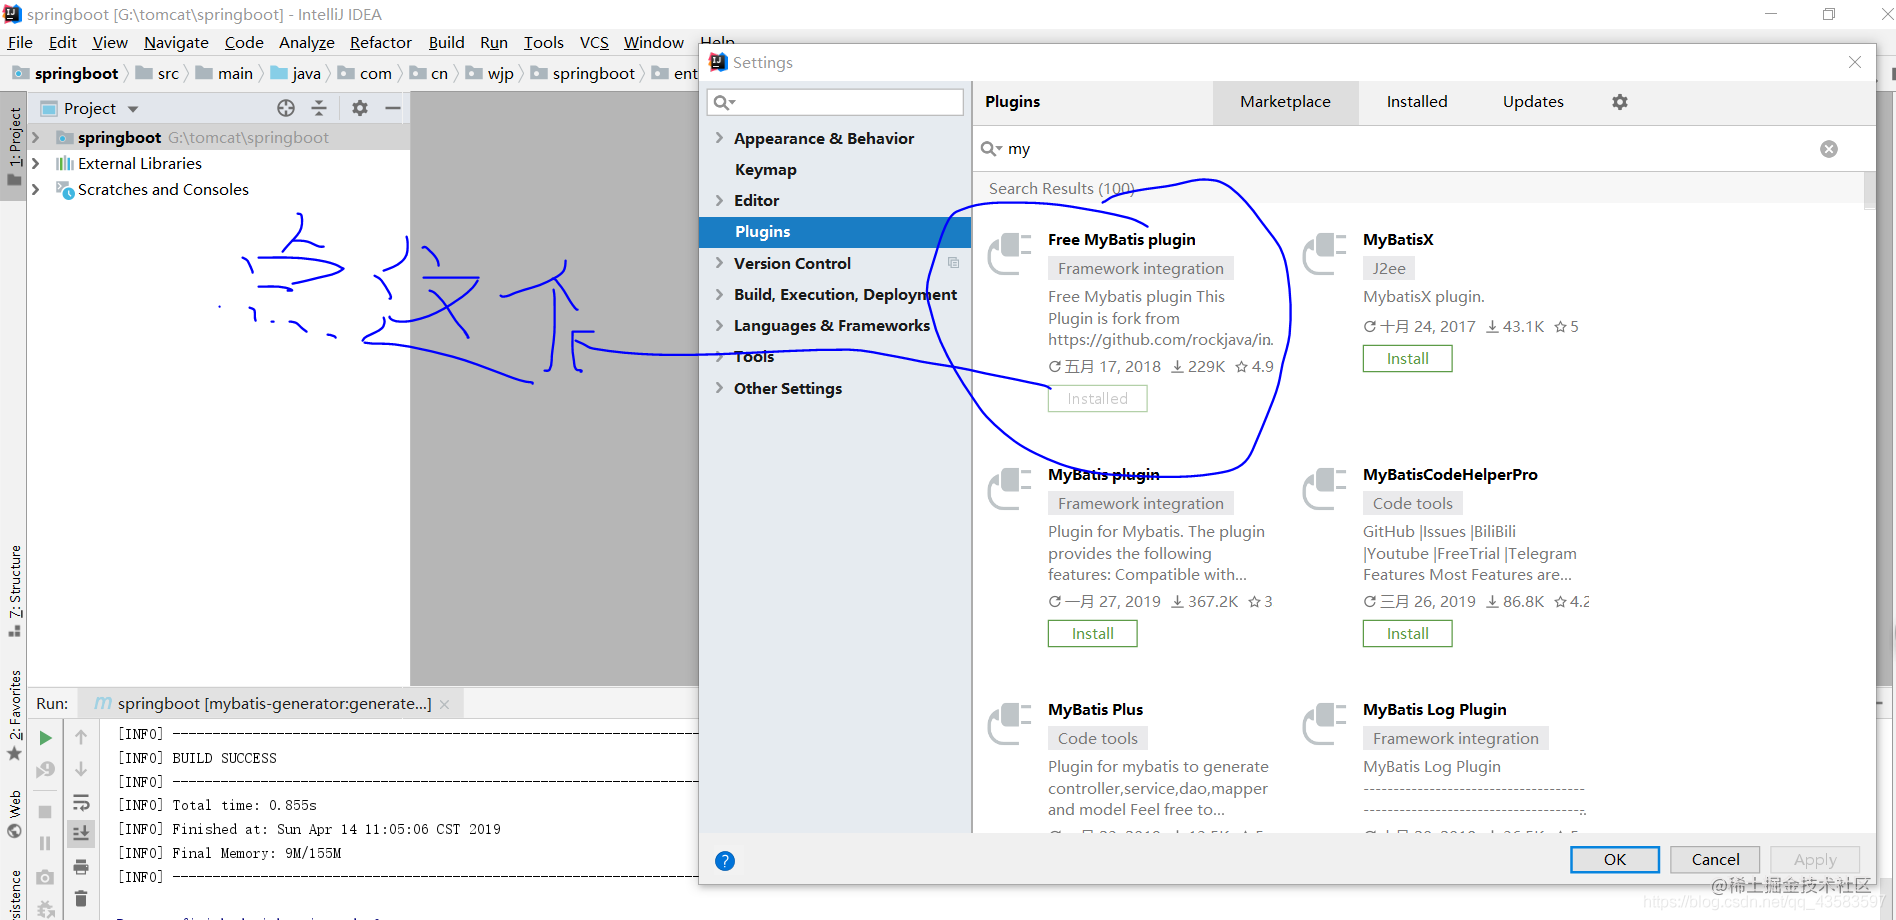
Task: Close the Settings dialog
Action: 1855,62
